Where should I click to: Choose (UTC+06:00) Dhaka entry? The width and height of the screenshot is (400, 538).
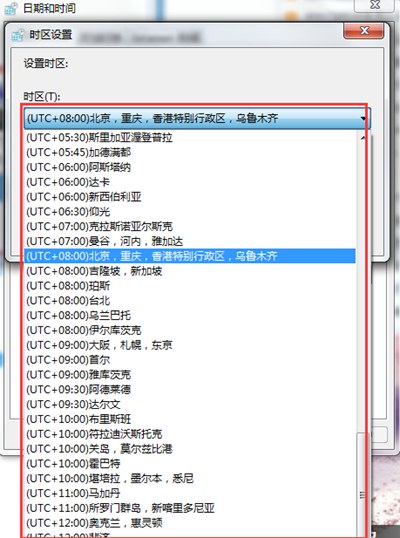click(x=189, y=182)
